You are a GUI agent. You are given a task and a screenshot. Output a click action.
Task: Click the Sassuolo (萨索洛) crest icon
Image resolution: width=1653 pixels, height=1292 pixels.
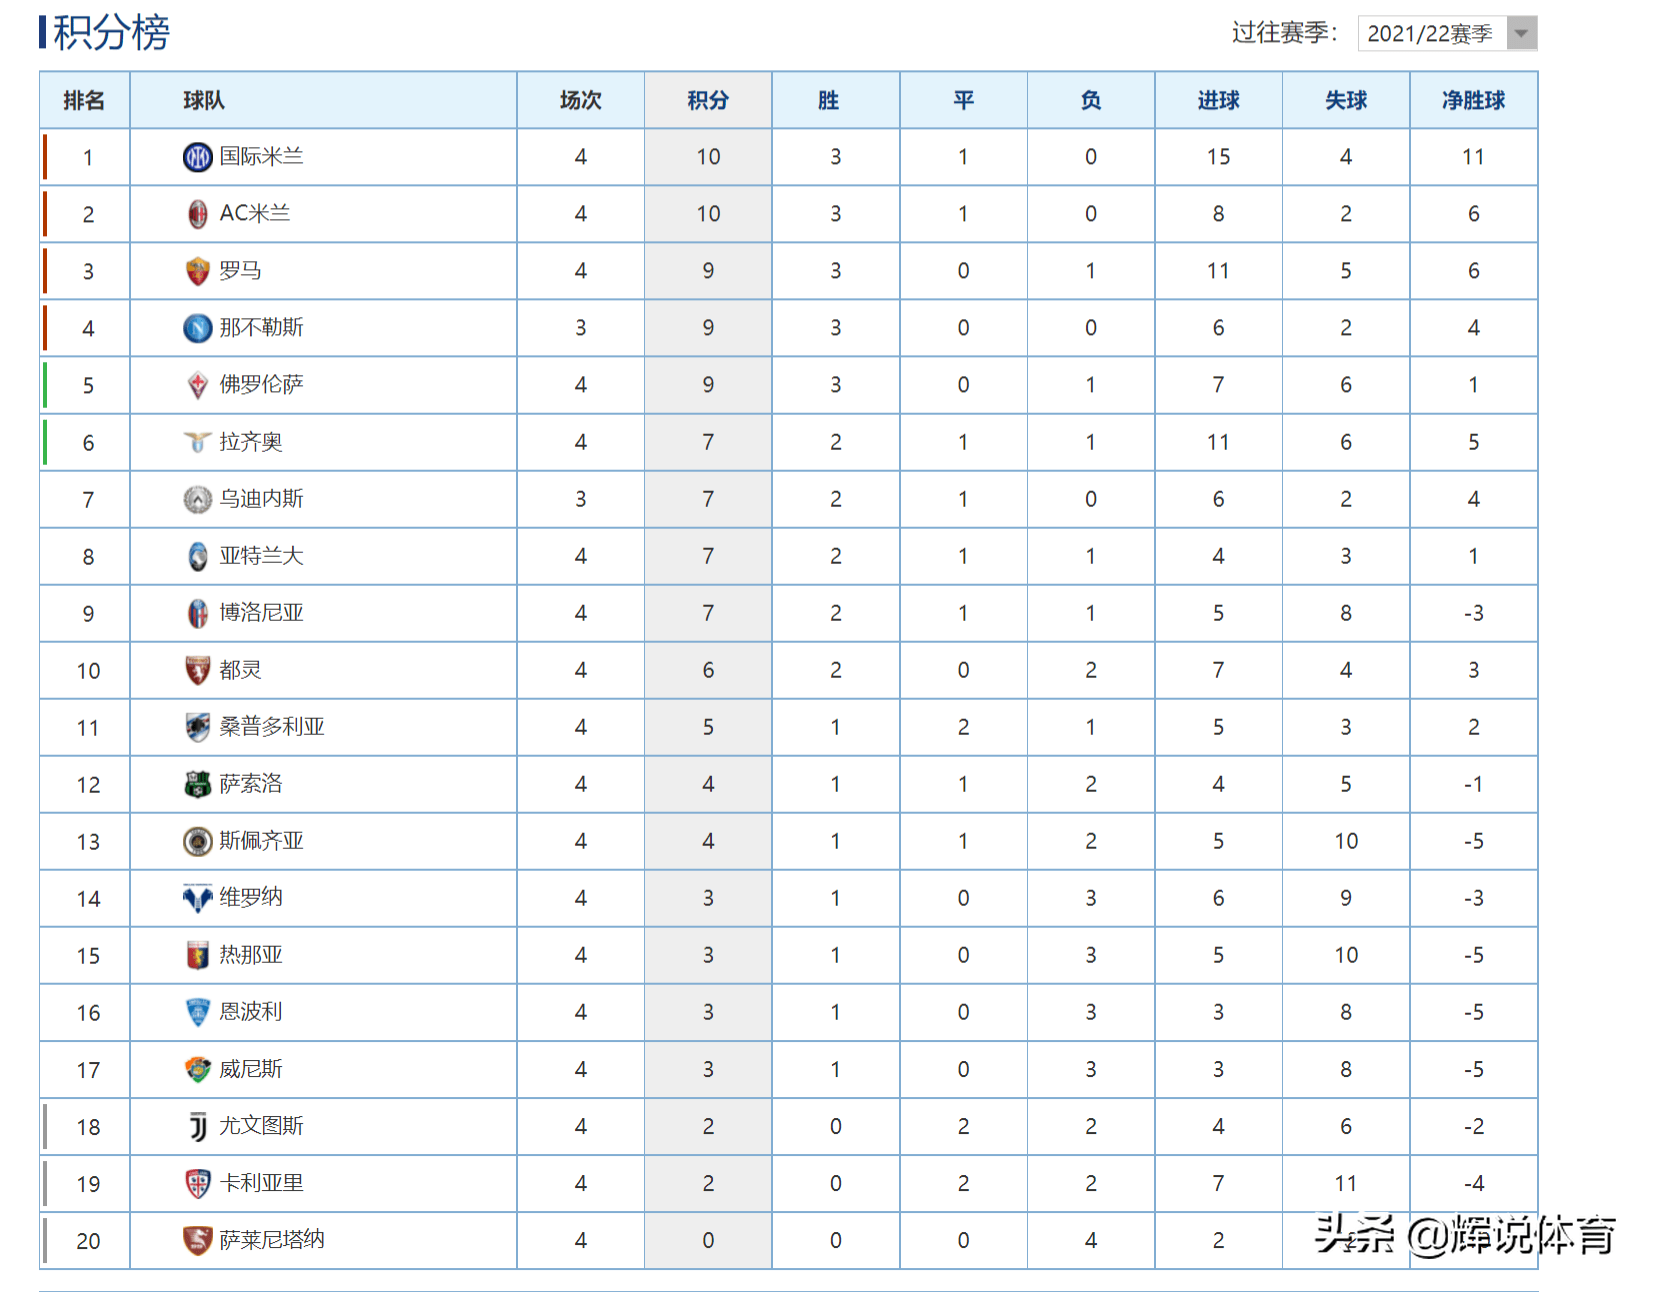click(x=198, y=784)
